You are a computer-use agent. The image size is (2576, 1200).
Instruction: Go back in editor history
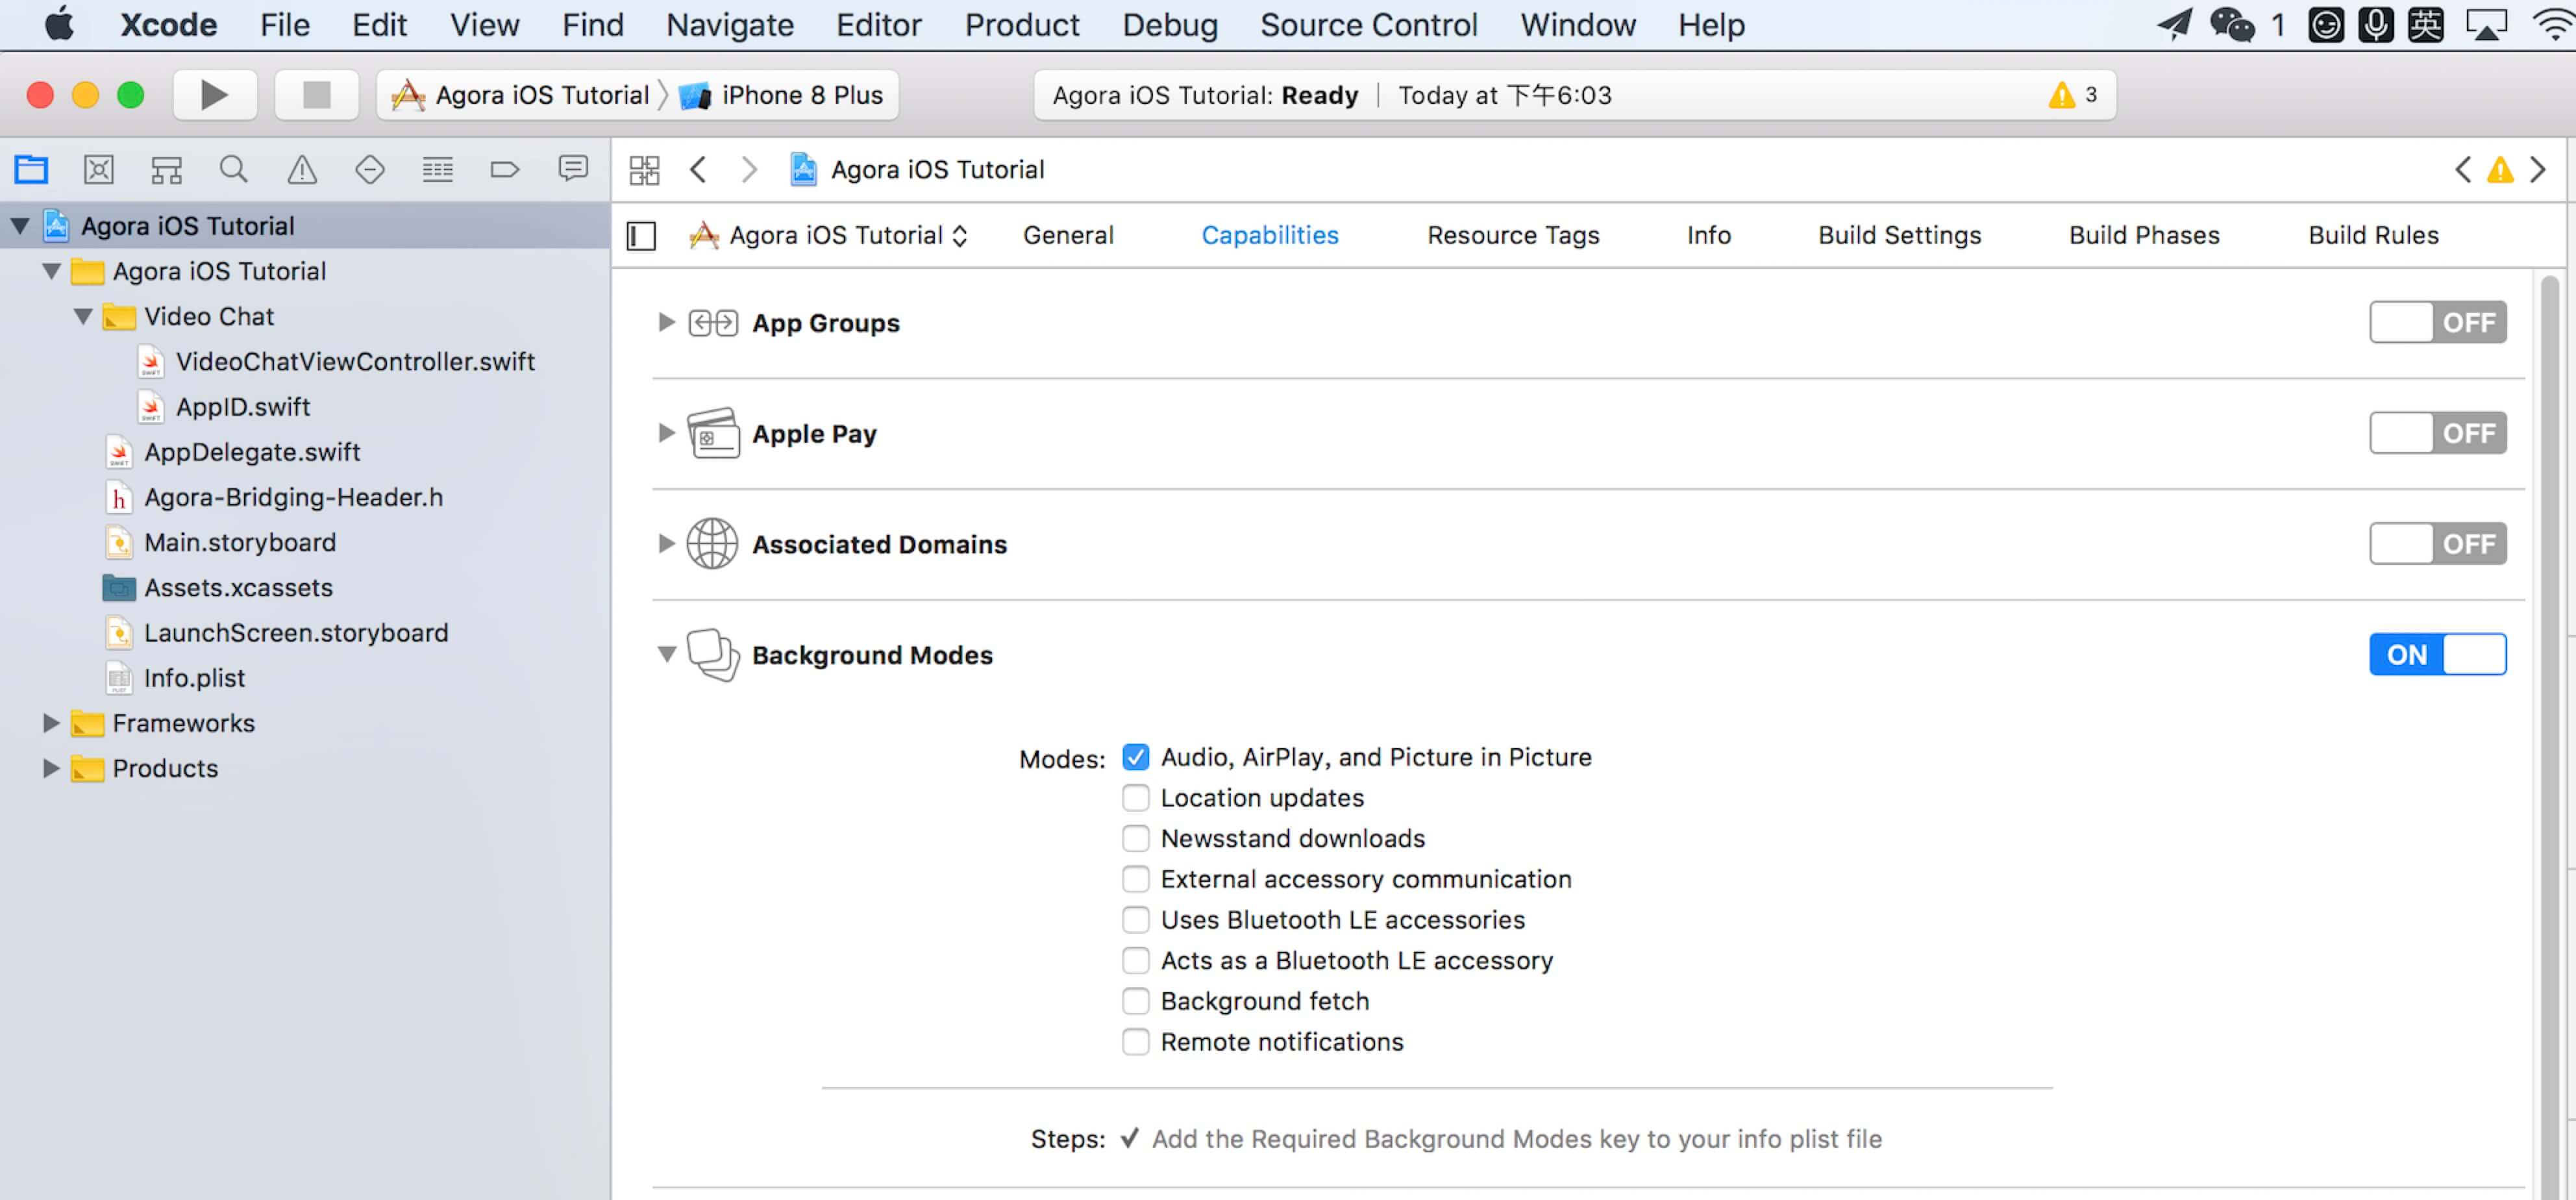698,169
